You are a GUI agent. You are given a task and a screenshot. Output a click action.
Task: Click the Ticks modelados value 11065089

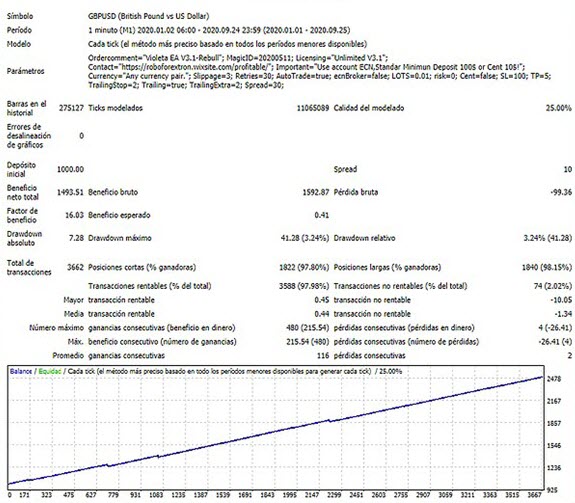pos(313,108)
